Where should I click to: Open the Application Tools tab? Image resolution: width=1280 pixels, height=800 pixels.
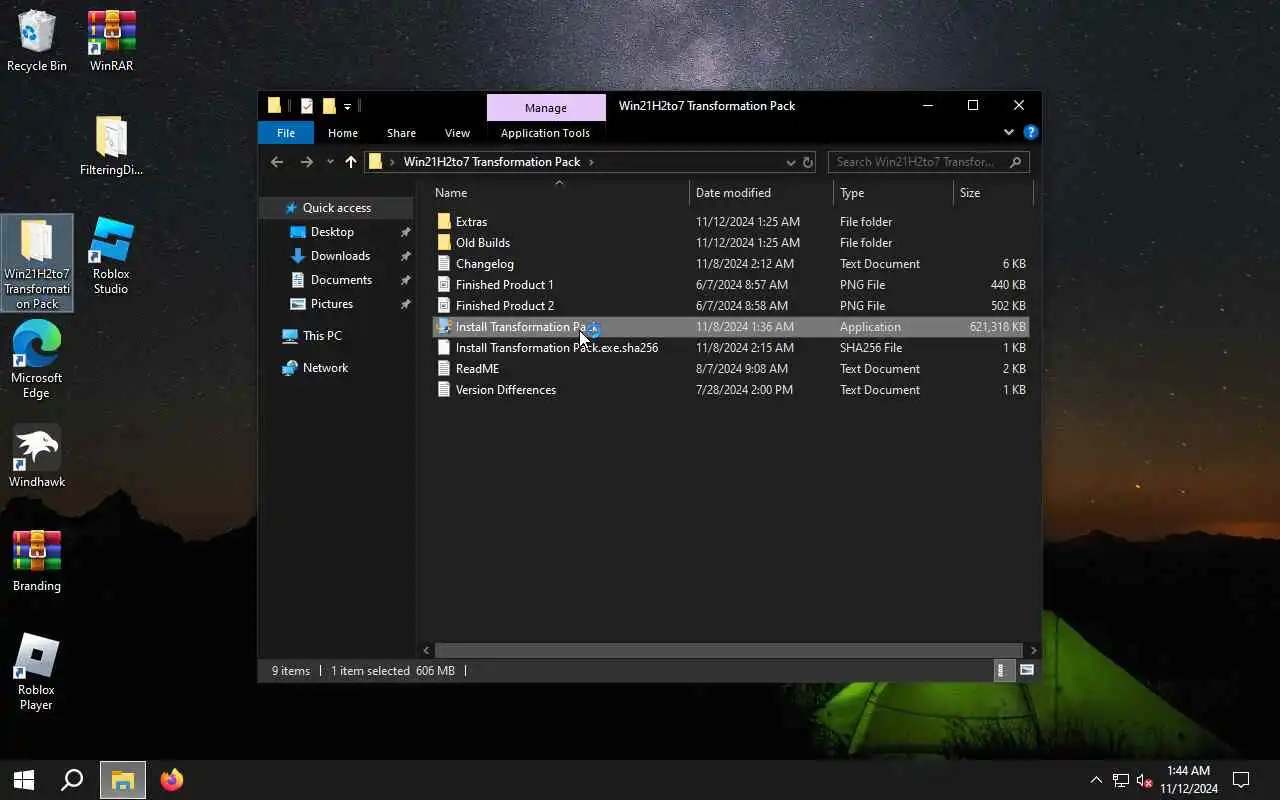point(545,133)
